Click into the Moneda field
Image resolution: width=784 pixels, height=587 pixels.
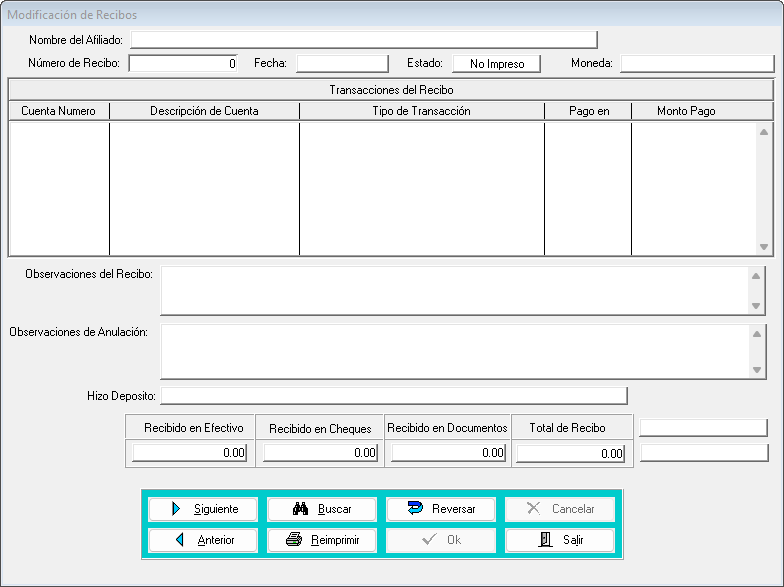(697, 64)
